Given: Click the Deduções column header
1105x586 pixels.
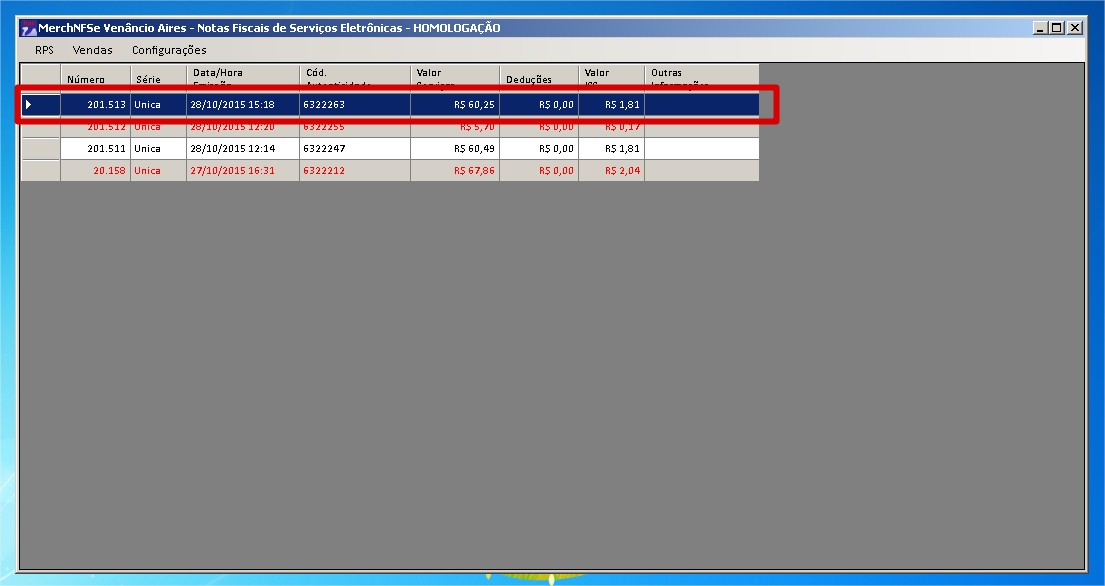Looking at the screenshot, I should click(x=539, y=77).
